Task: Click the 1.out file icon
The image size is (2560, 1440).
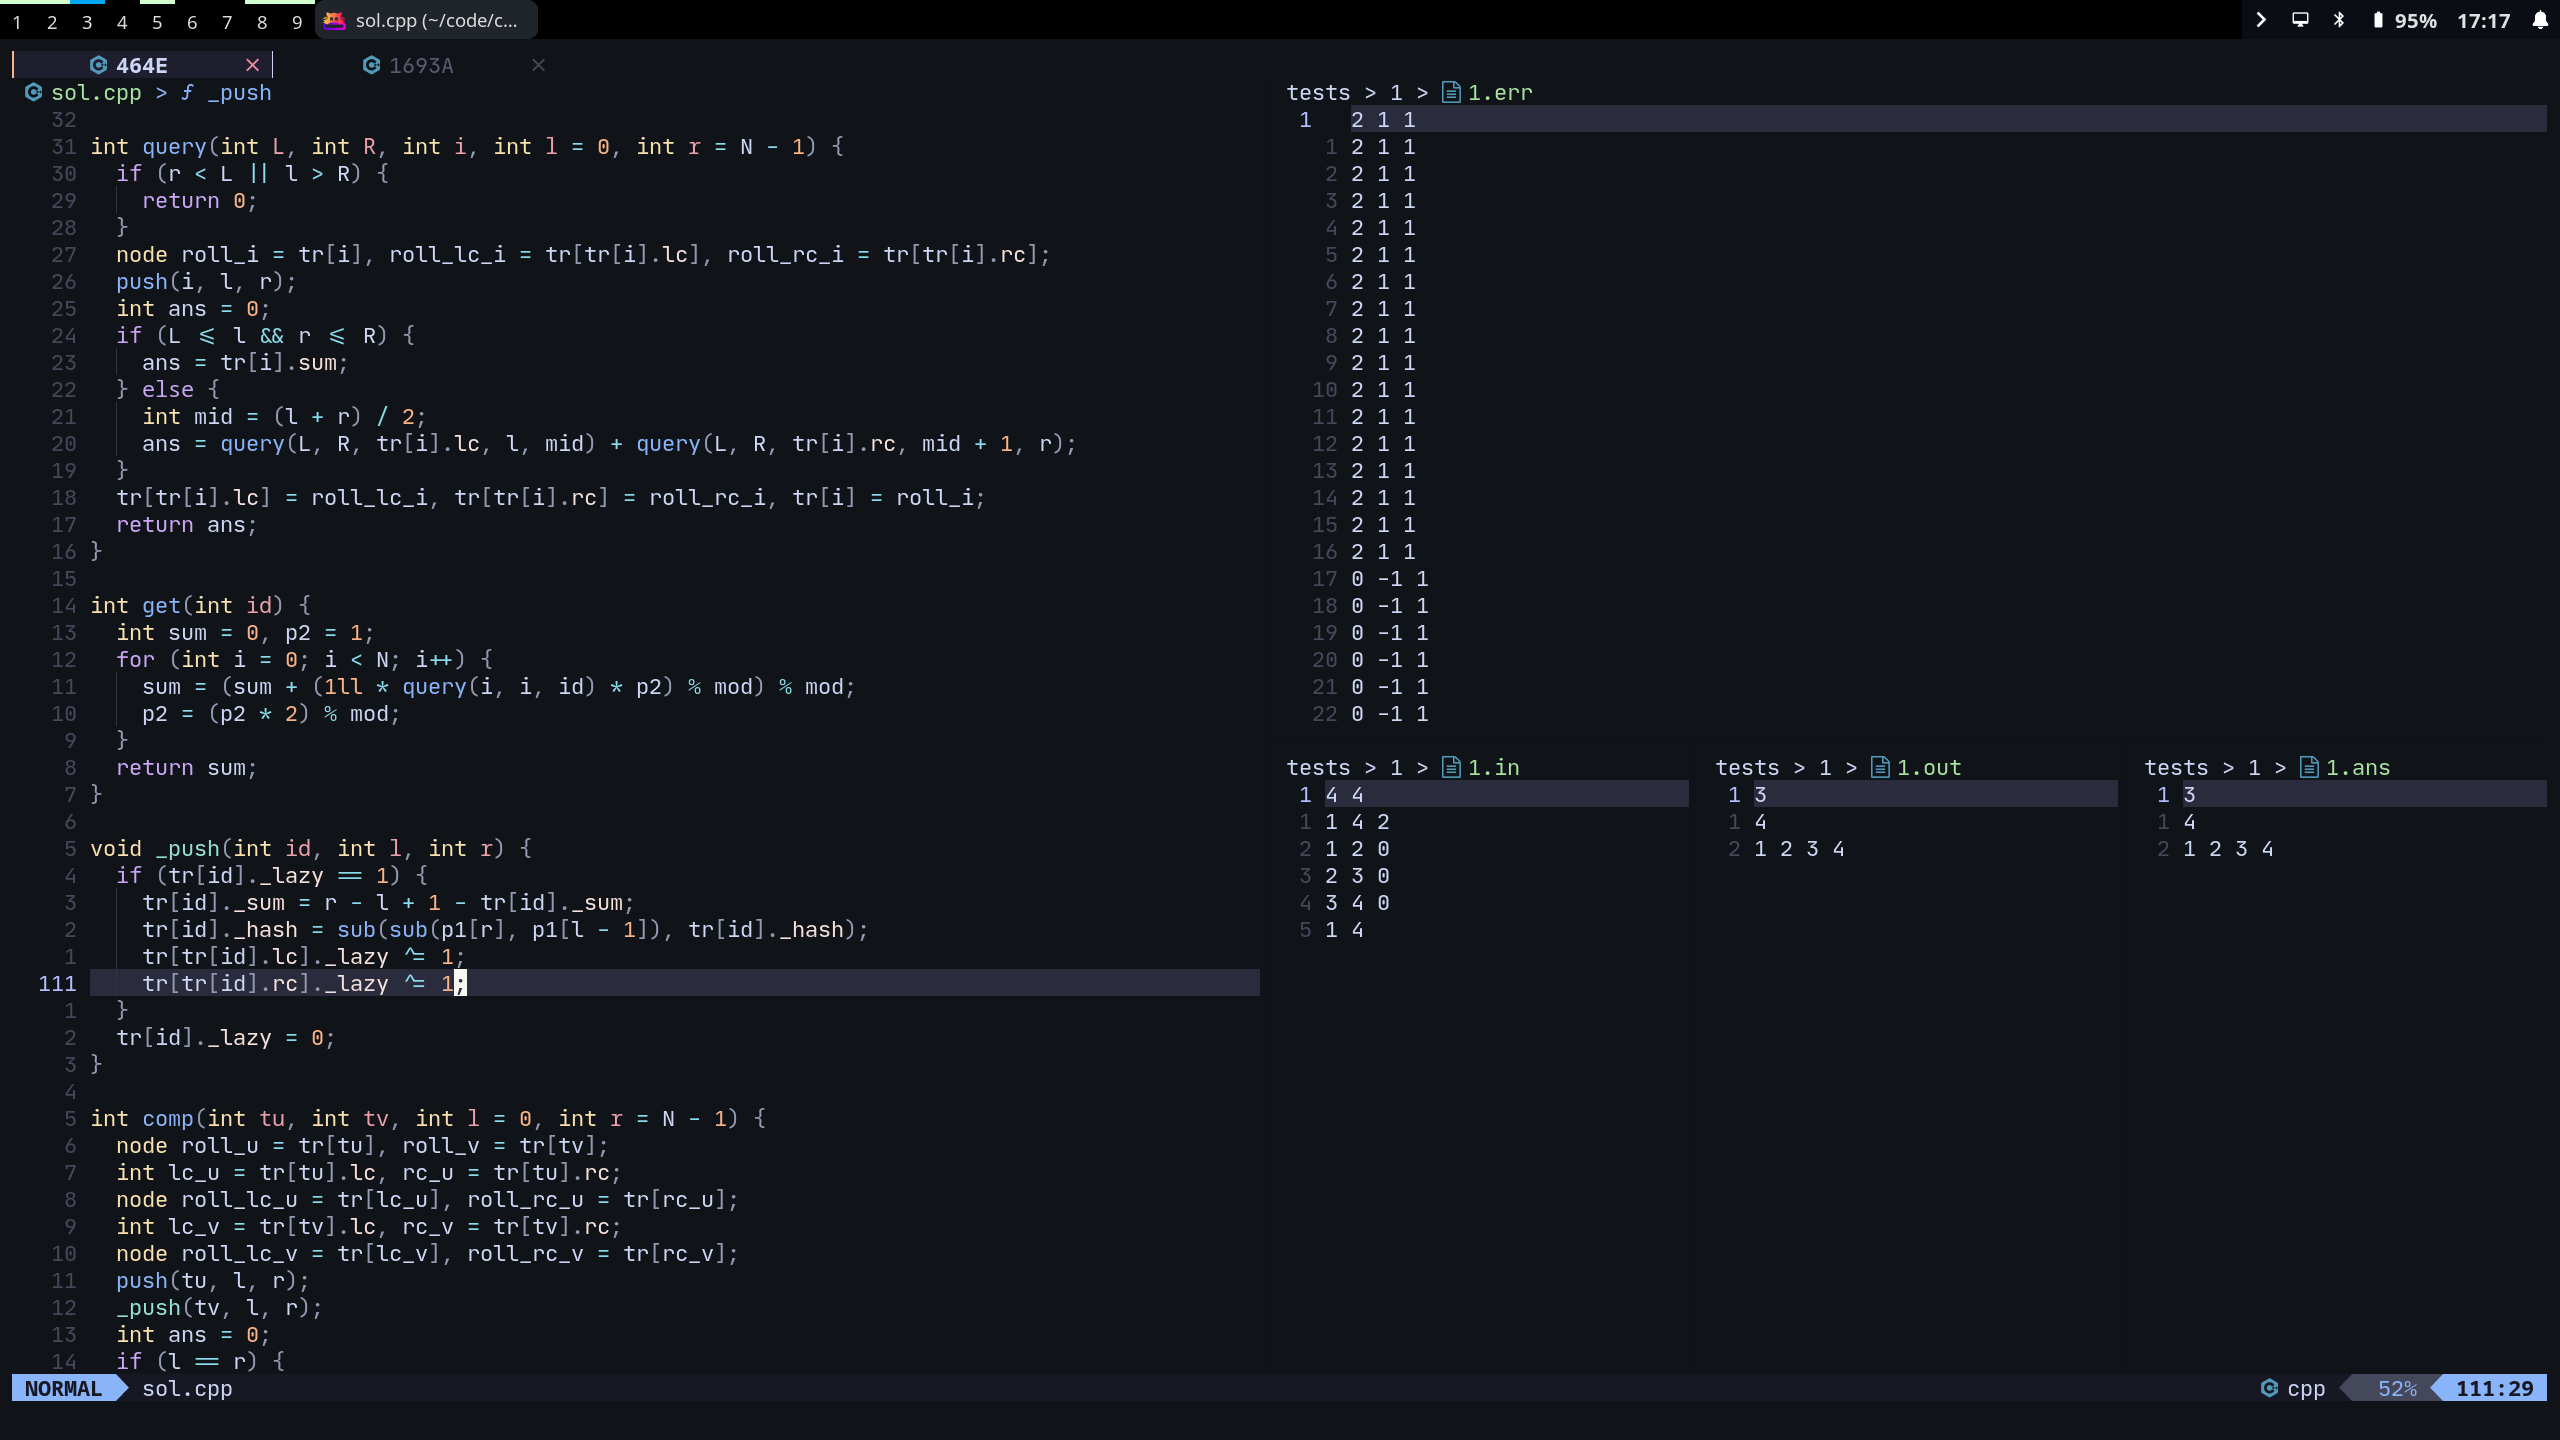Action: click(x=1880, y=767)
